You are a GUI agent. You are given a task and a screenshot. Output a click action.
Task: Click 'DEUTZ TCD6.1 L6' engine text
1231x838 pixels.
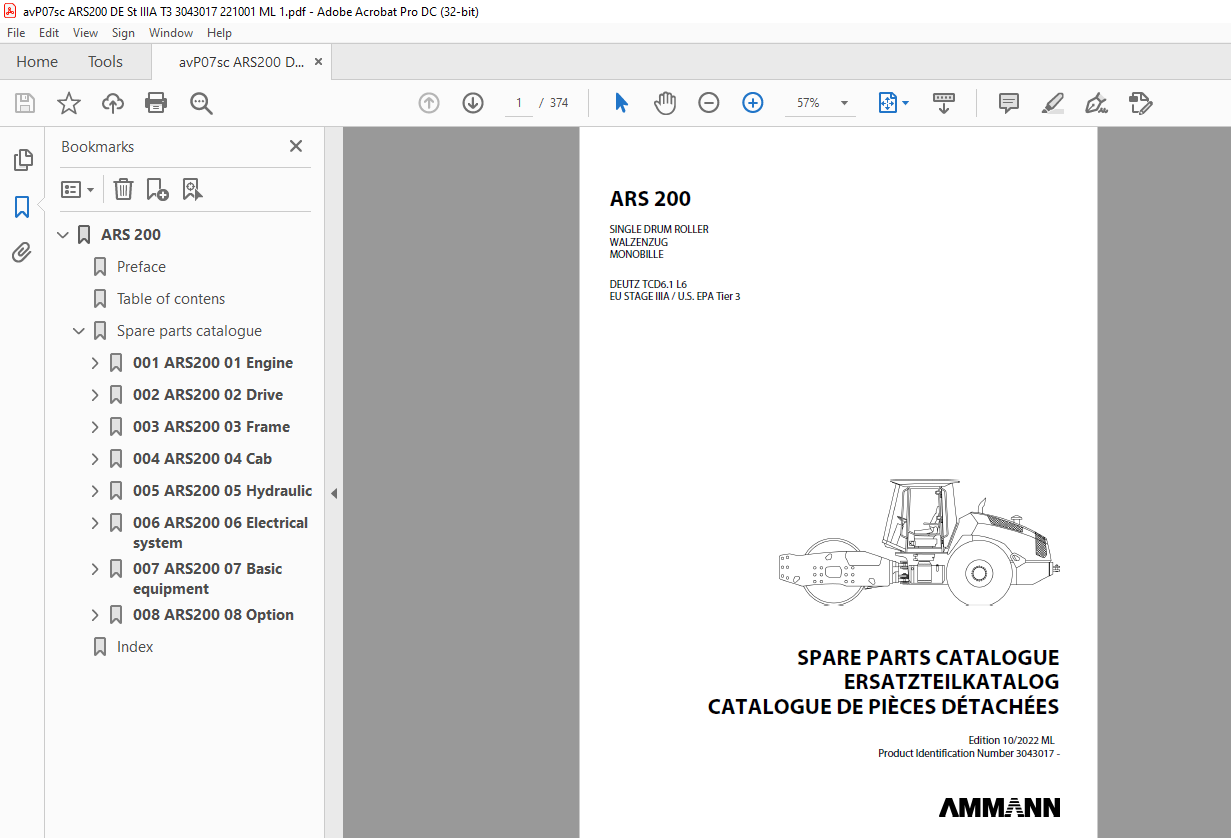tap(648, 284)
